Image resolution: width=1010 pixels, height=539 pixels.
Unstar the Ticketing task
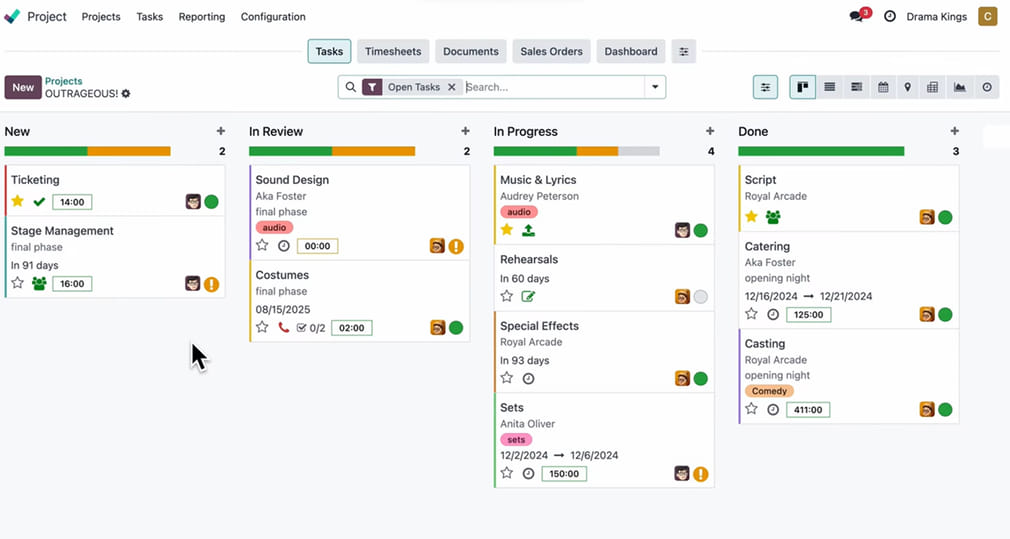pyautogui.click(x=18, y=202)
